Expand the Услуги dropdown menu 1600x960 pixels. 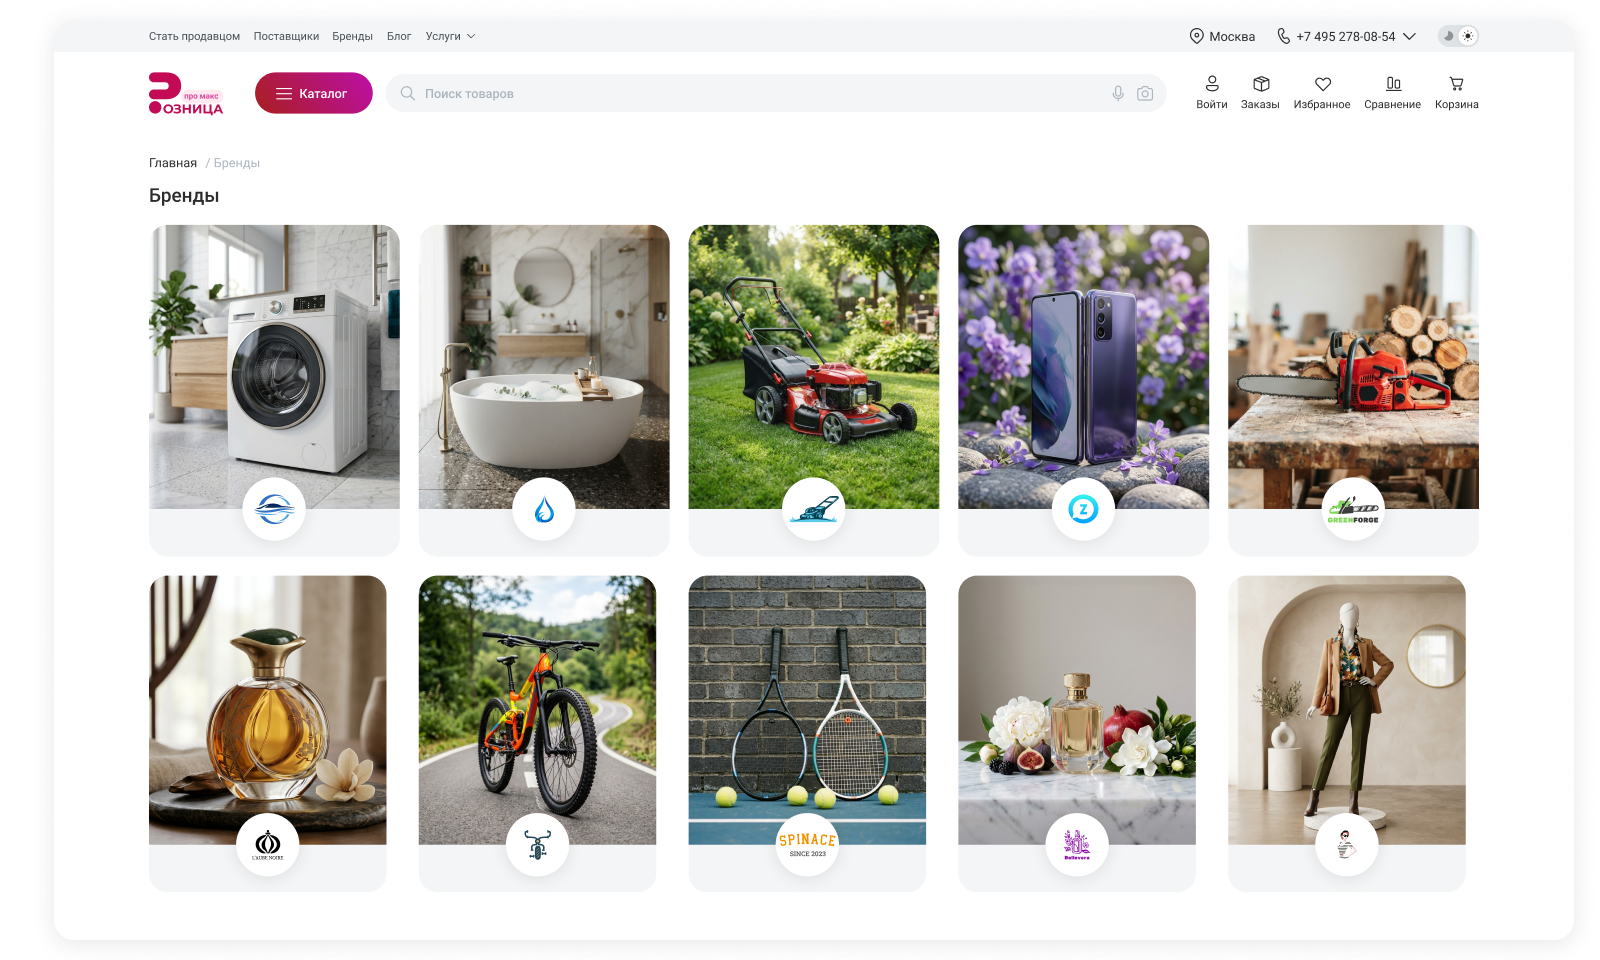point(450,36)
